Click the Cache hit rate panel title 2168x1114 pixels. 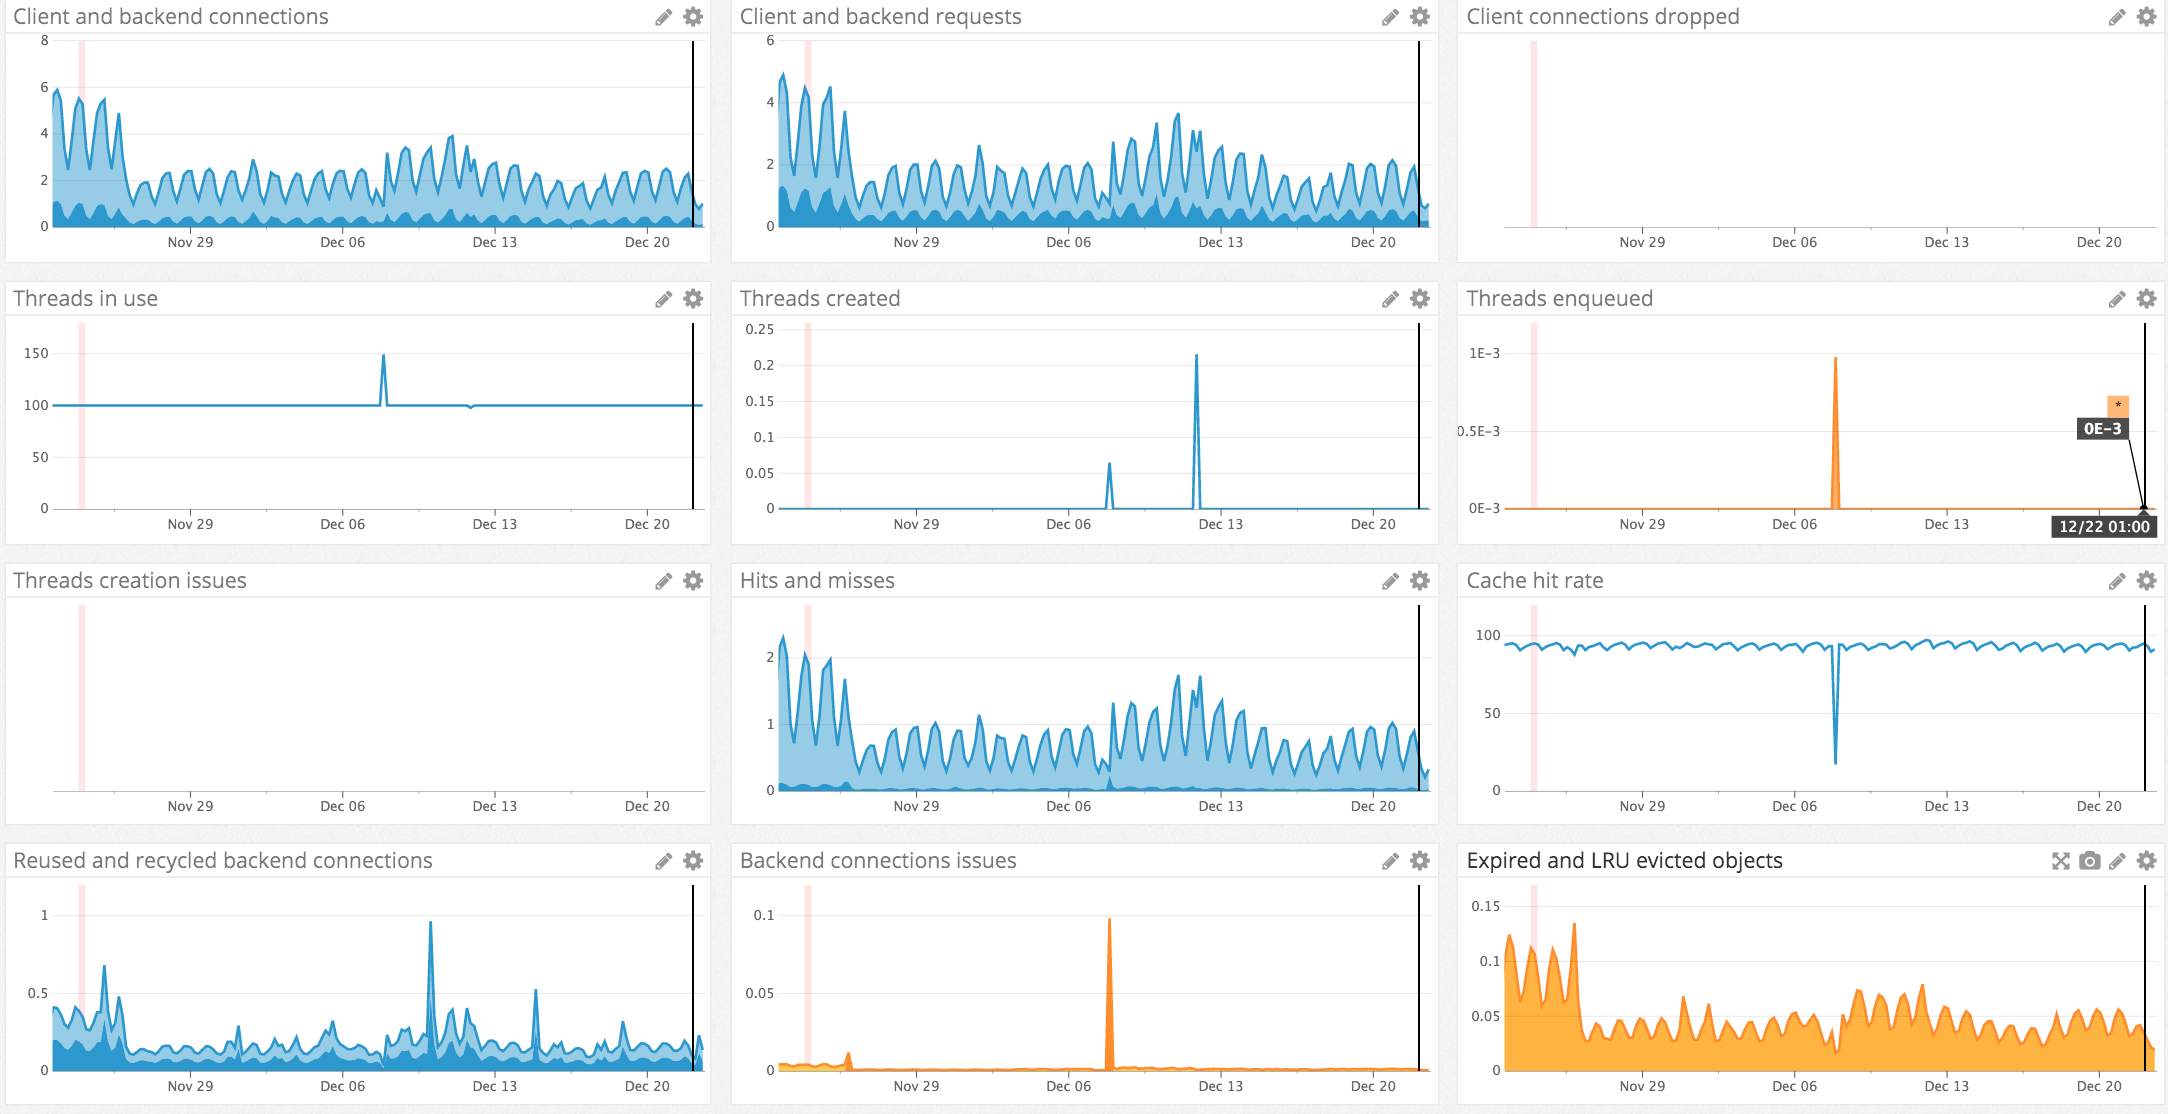pyautogui.click(x=1534, y=581)
